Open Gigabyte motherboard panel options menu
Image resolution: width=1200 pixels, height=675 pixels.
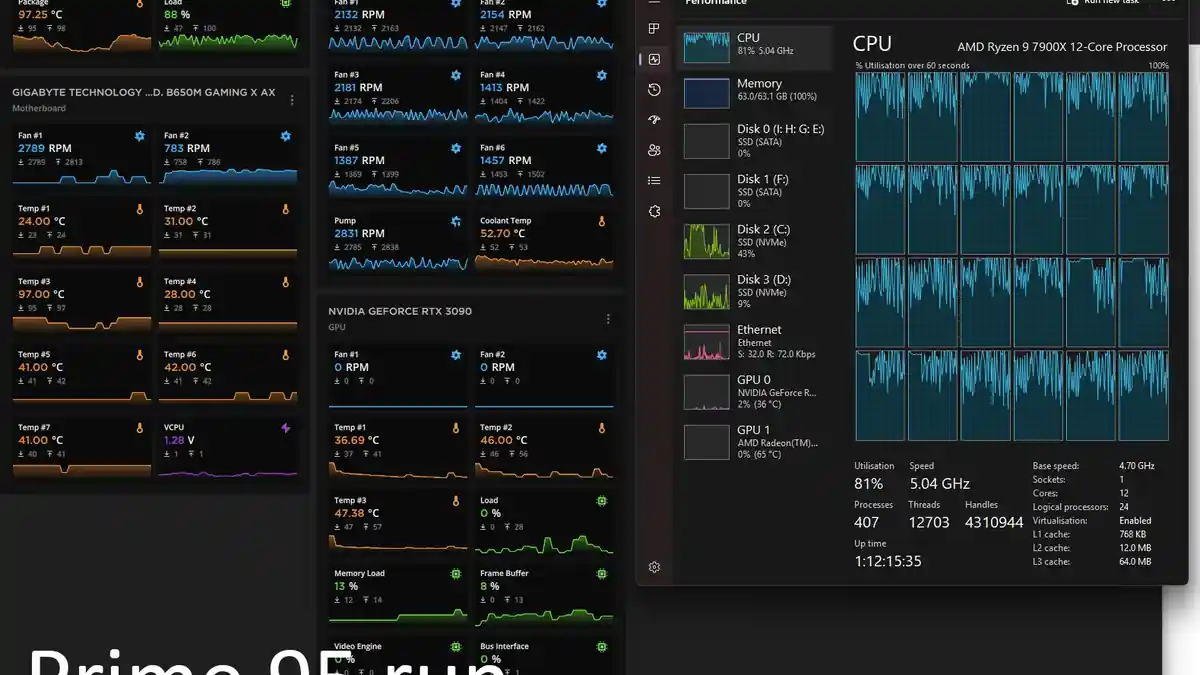coord(292,100)
